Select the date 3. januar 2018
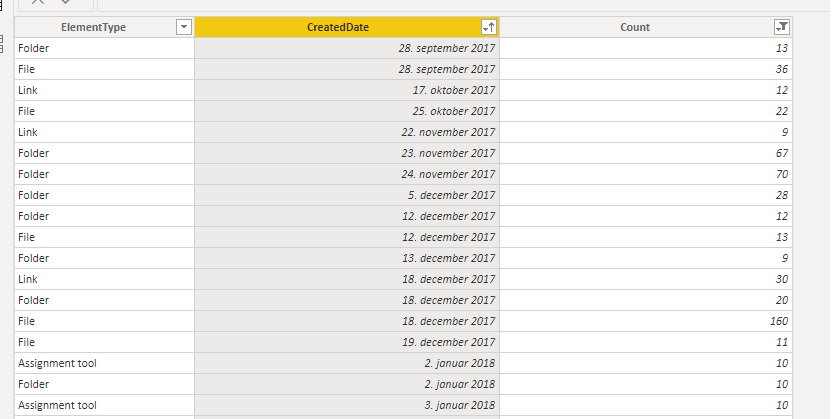The image size is (833, 419). (x=347, y=405)
